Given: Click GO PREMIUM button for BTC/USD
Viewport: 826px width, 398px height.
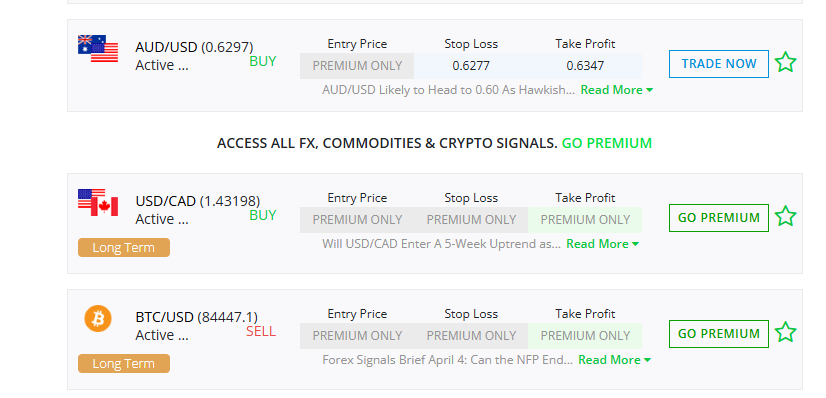Looking at the screenshot, I should [719, 334].
